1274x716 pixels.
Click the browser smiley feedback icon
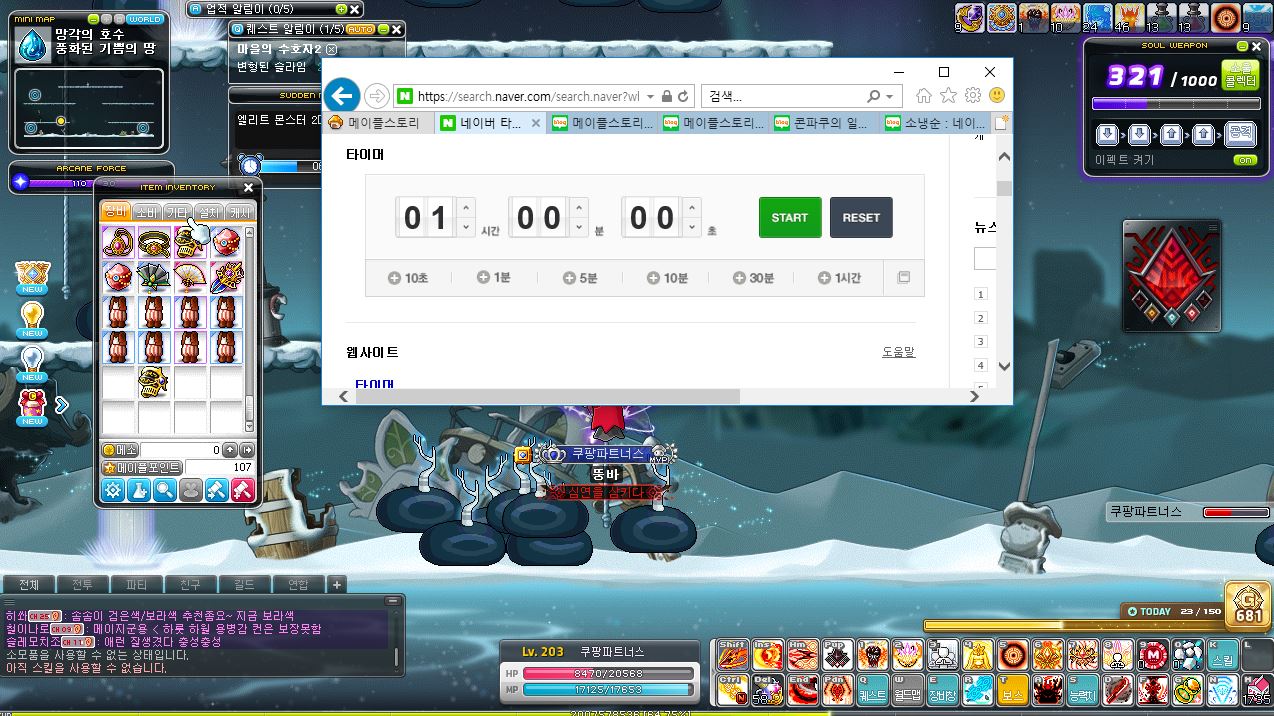pos(996,96)
